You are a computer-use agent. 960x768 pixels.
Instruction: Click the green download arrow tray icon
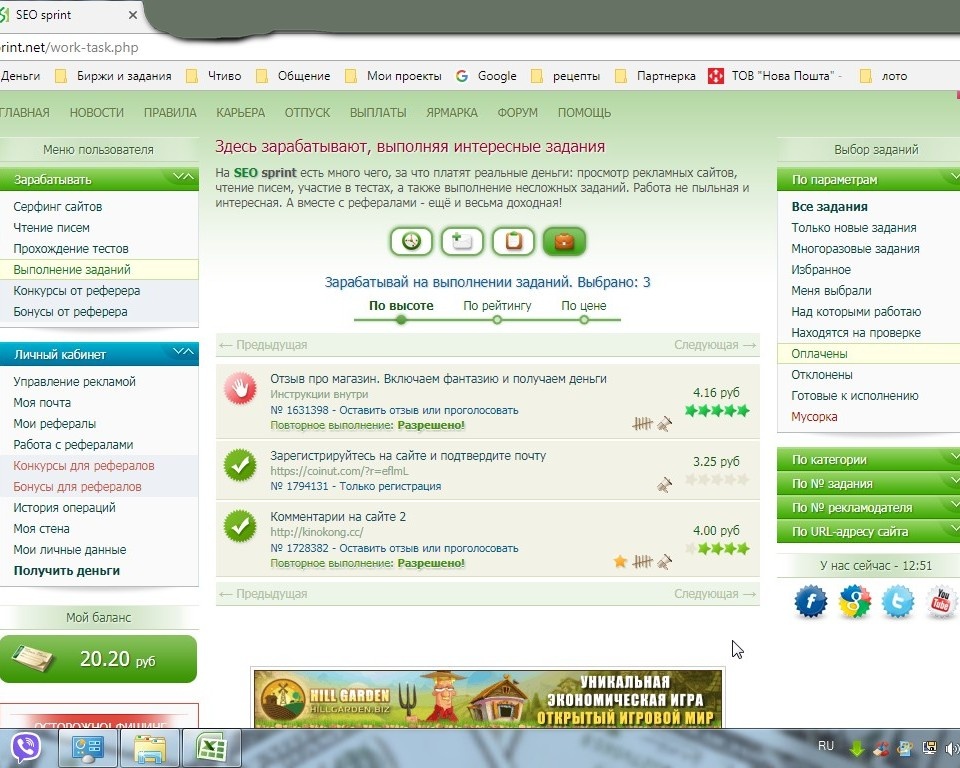coord(857,748)
